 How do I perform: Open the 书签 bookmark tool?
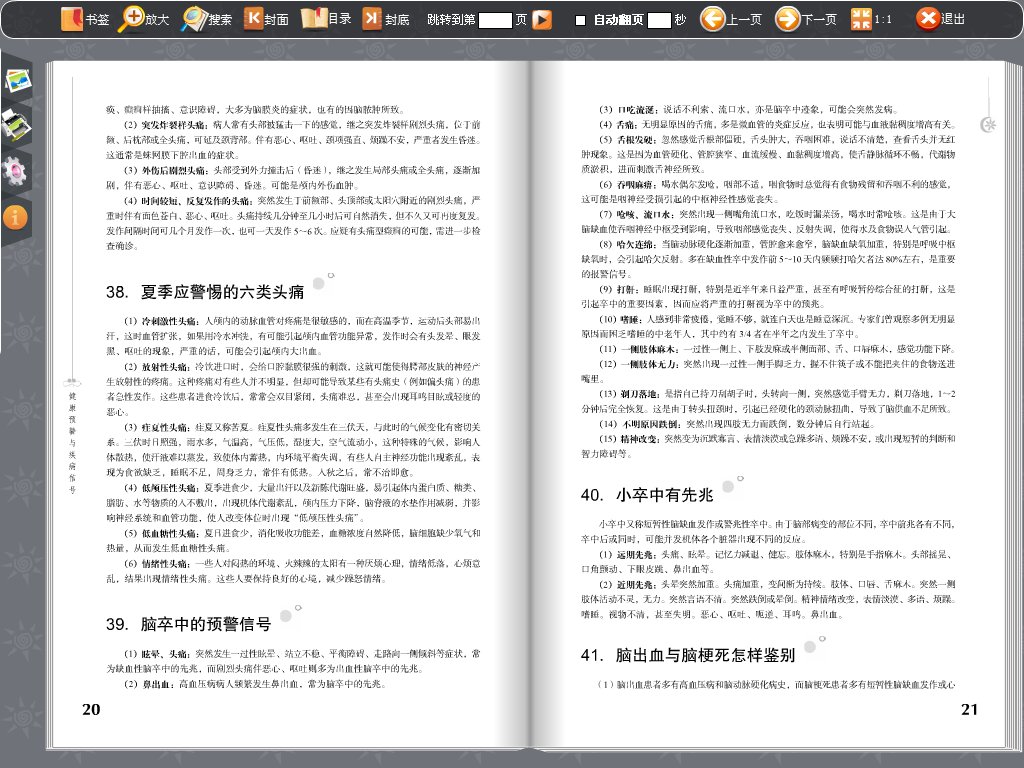[85, 19]
